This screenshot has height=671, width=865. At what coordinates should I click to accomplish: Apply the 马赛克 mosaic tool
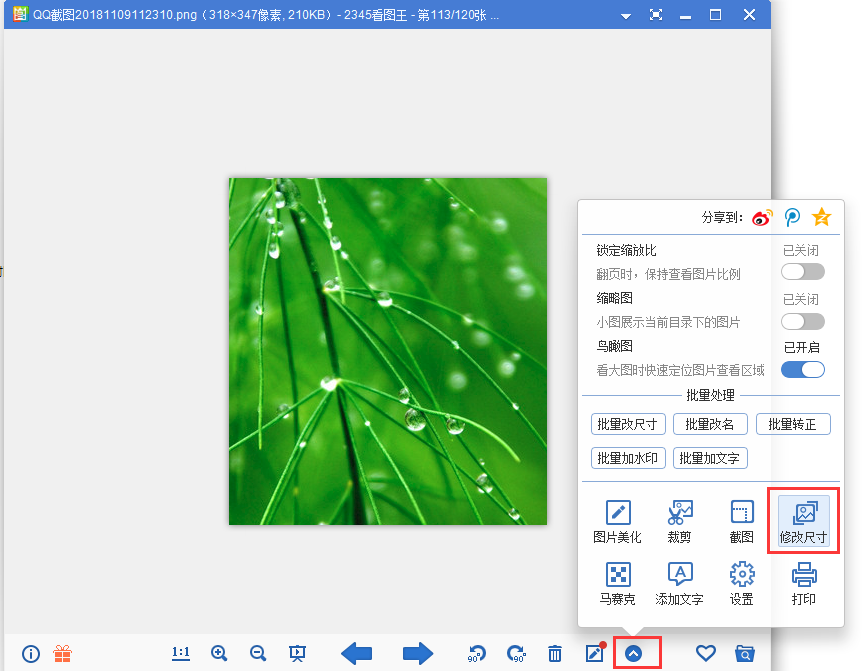(x=617, y=584)
